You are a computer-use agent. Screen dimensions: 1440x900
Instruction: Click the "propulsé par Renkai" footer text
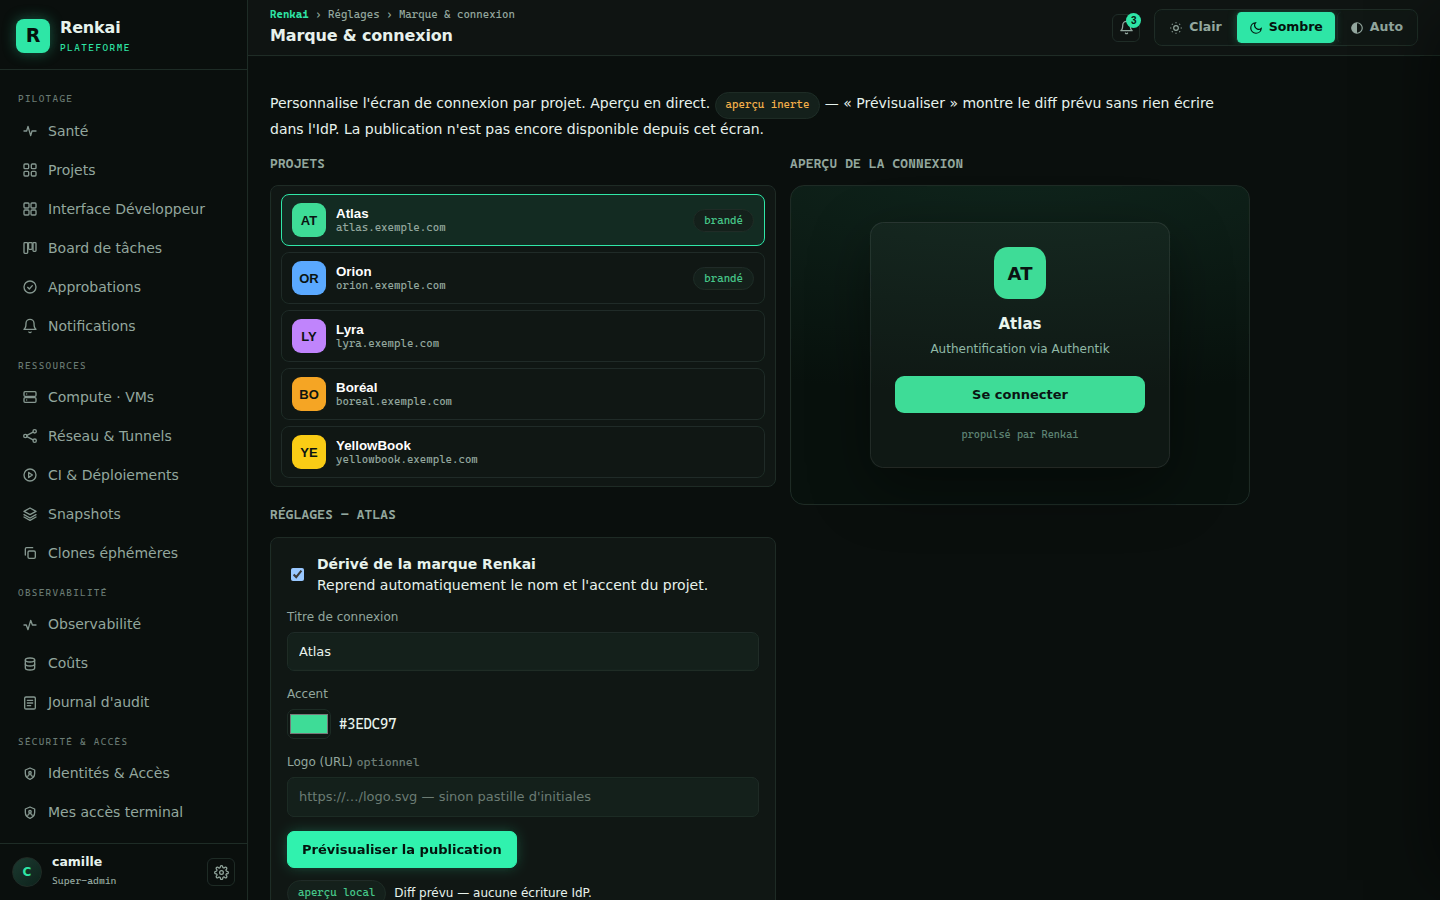coord(1020,435)
